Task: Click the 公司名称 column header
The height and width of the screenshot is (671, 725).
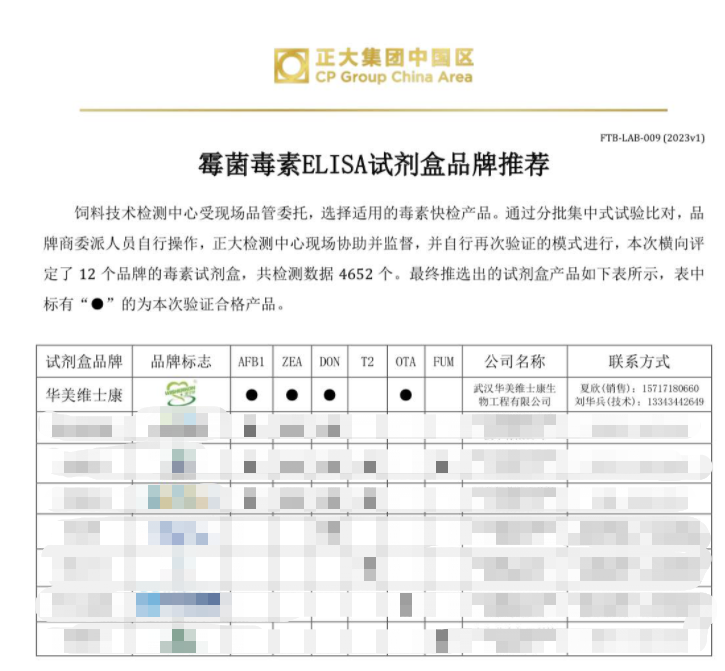Action: 515,361
